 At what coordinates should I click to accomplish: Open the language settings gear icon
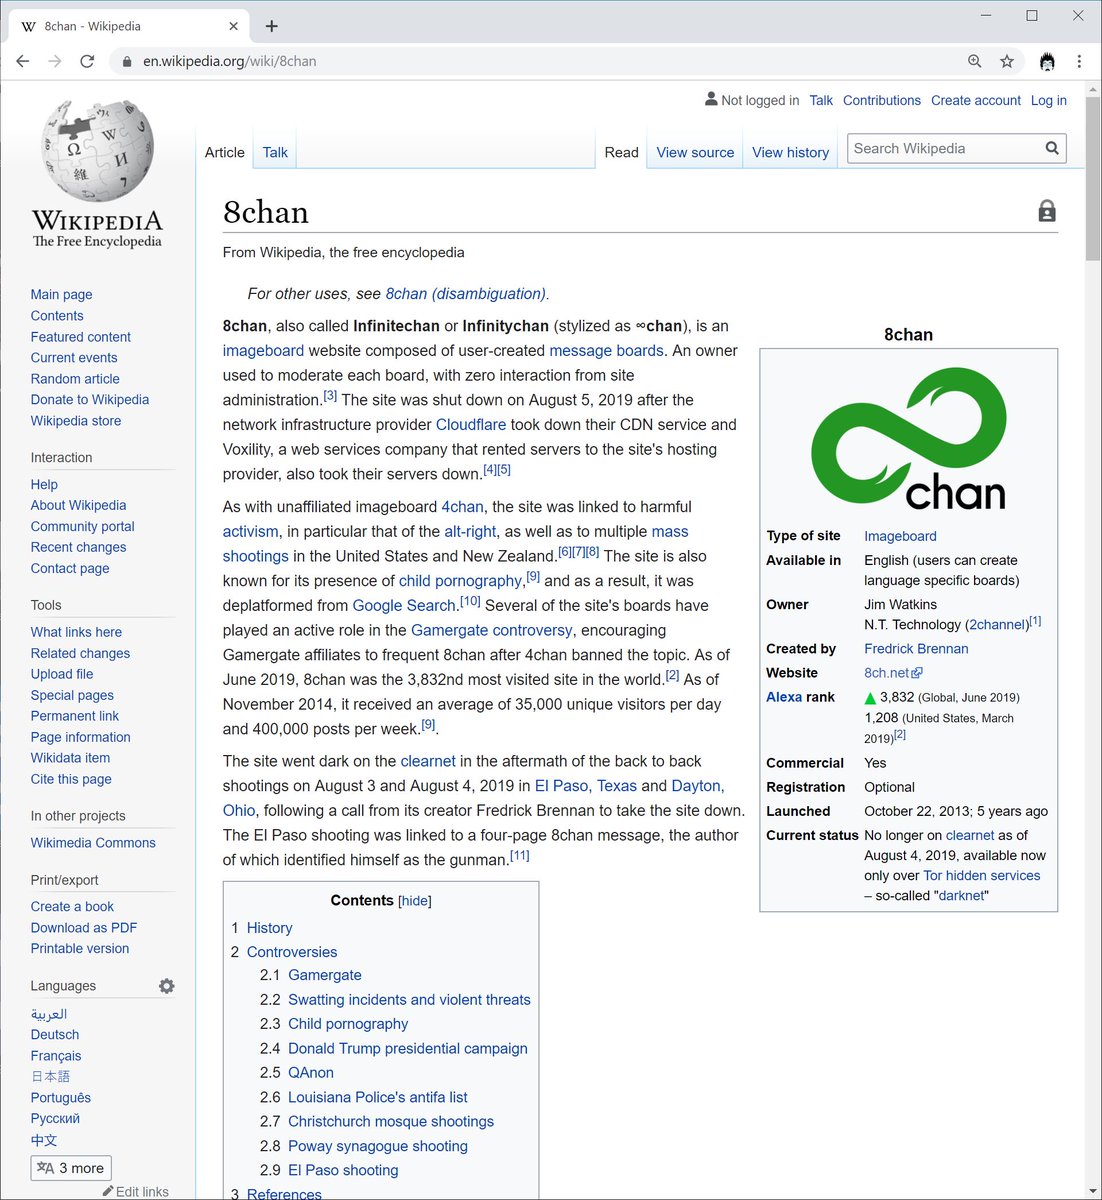[167, 986]
